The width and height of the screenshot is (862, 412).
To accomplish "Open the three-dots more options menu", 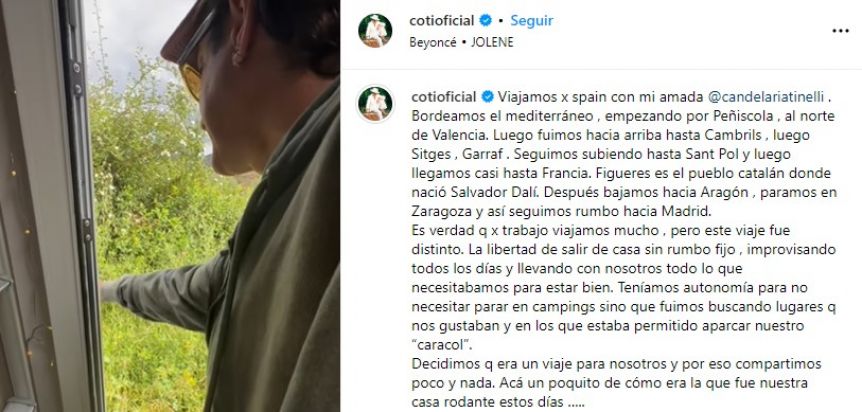I will [840, 31].
